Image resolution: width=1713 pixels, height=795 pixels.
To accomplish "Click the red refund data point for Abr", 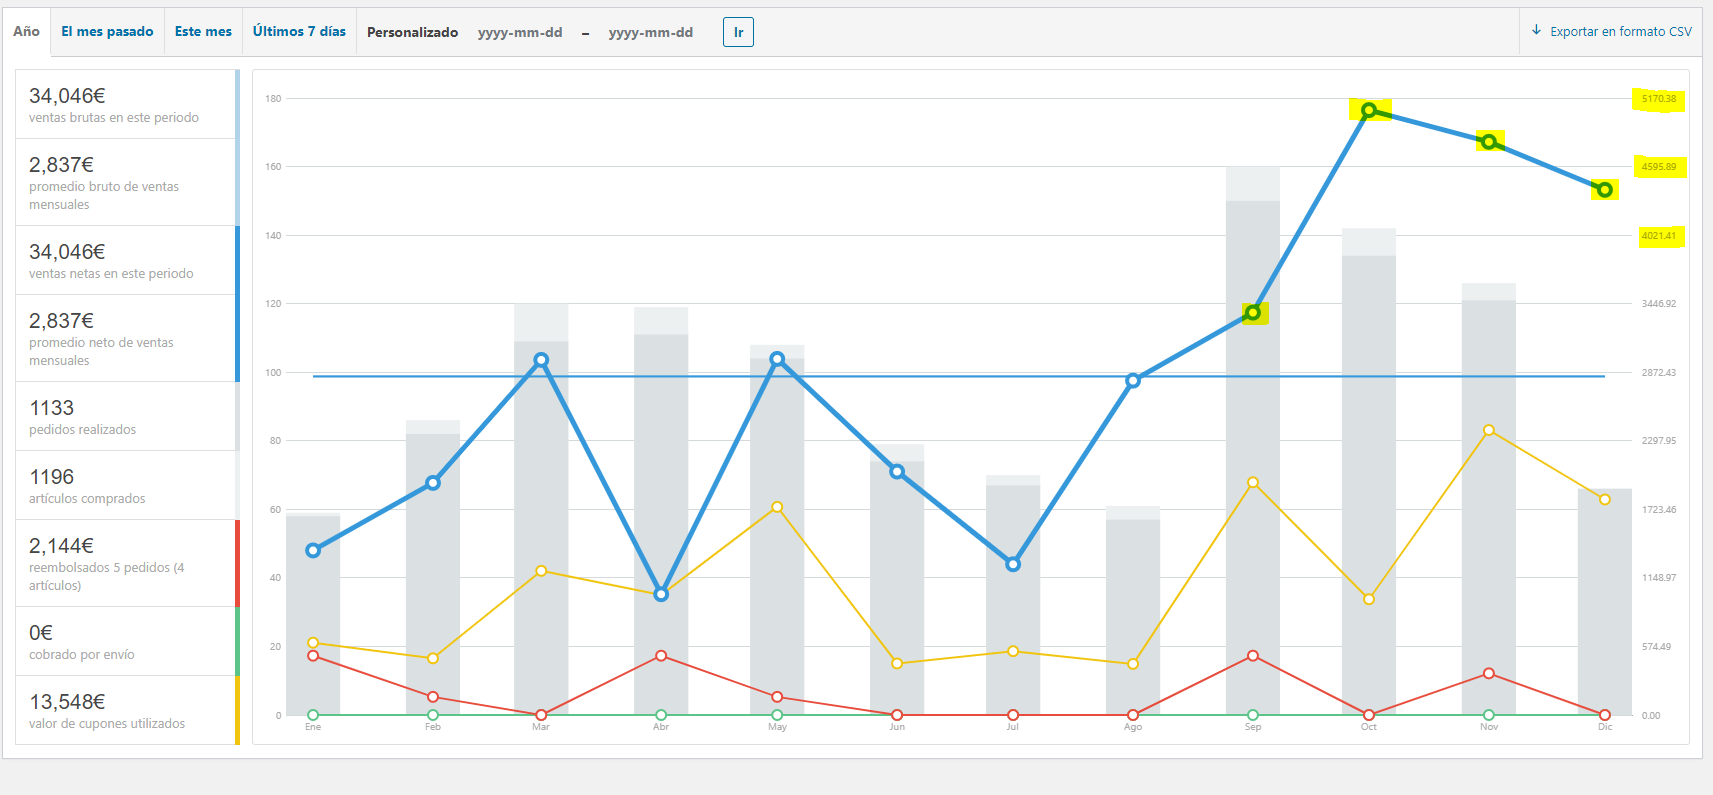I will click(x=661, y=656).
